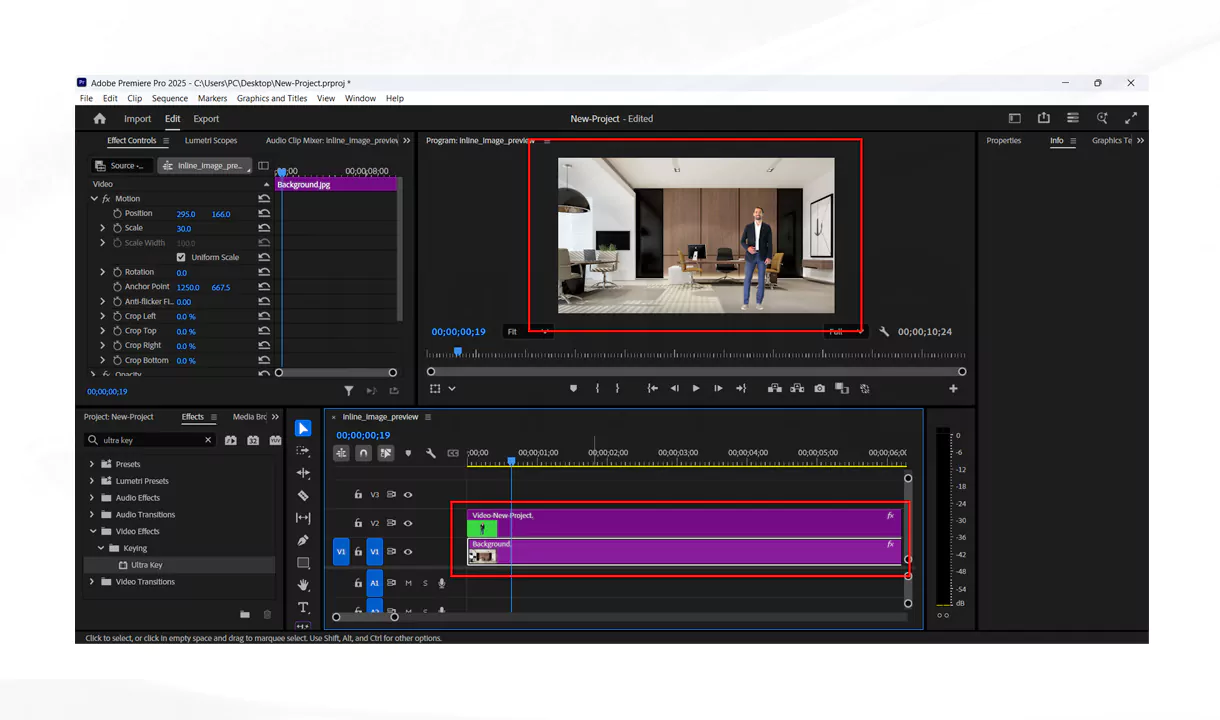Create a new custom bin in Effects

tap(245, 614)
